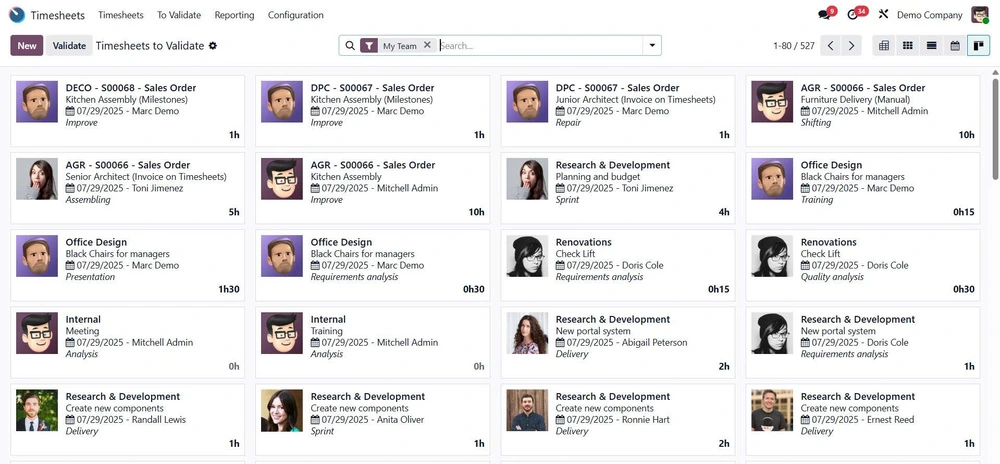
Task: Click the 5h duration on the Assembling card
Action: (234, 212)
